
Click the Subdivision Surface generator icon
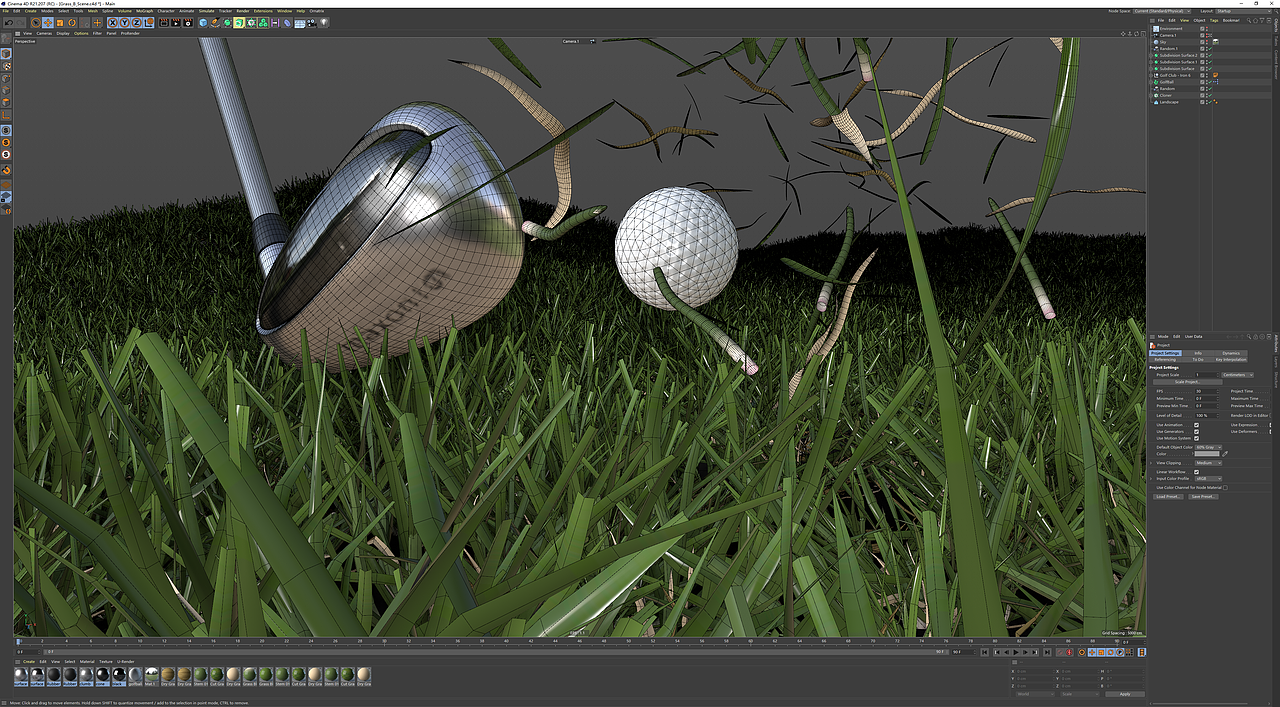point(227,22)
